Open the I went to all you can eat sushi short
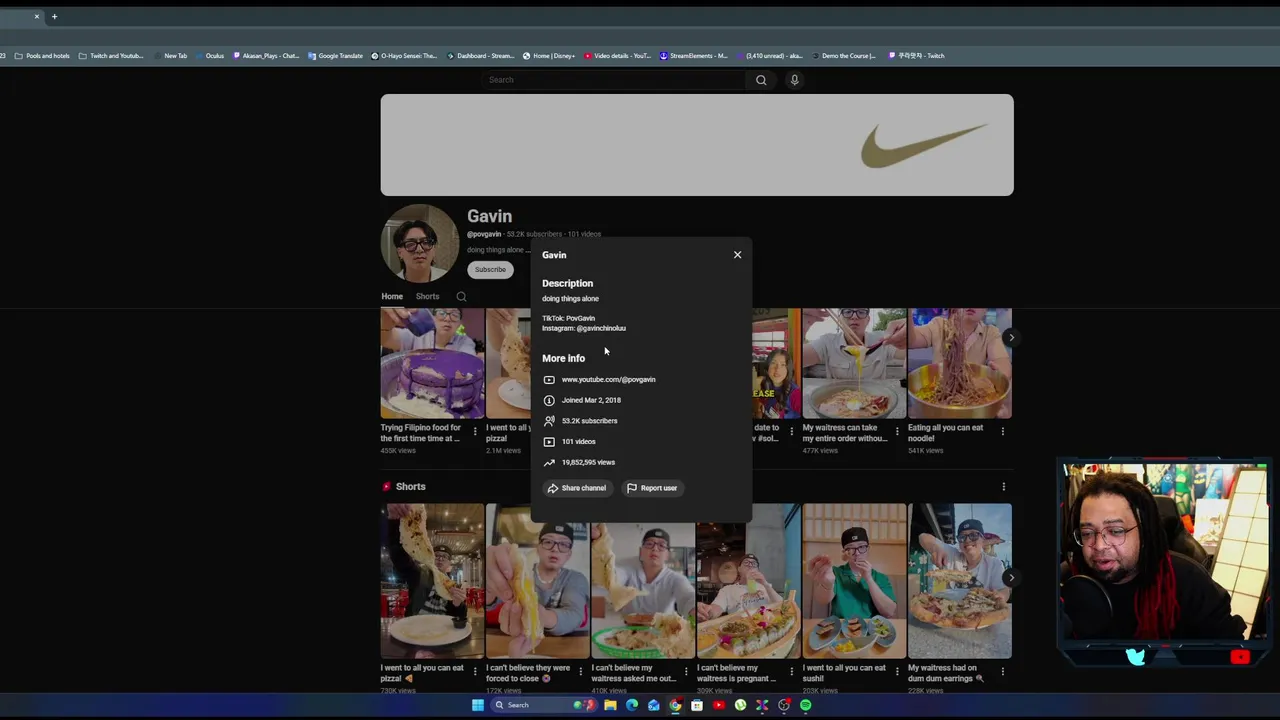Viewport: 1280px width, 720px height. pyautogui.click(x=854, y=581)
